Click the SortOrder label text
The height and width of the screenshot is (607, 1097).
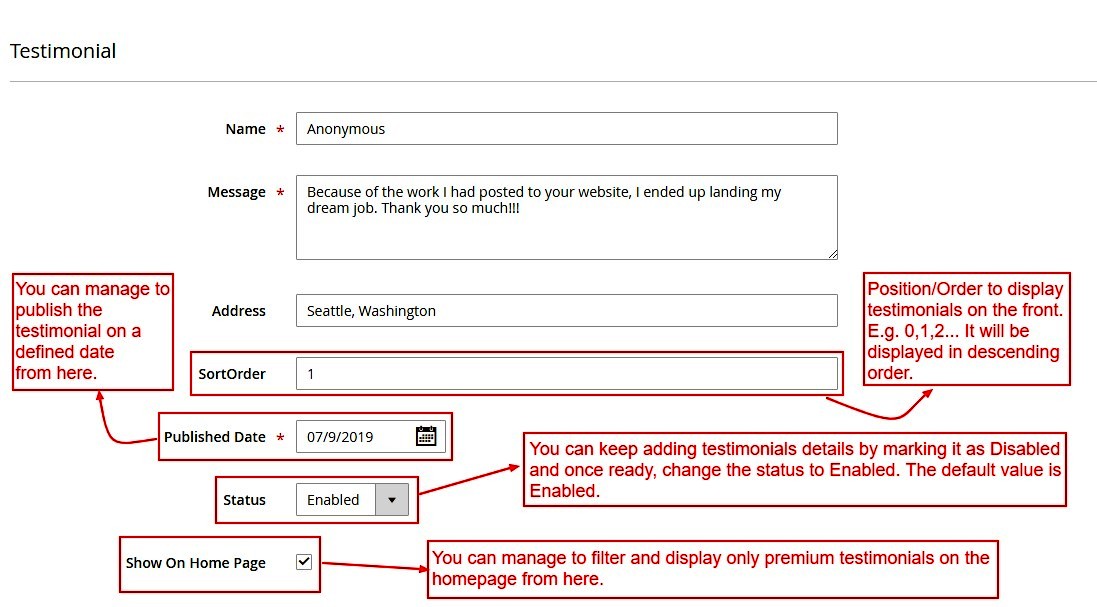pos(232,374)
